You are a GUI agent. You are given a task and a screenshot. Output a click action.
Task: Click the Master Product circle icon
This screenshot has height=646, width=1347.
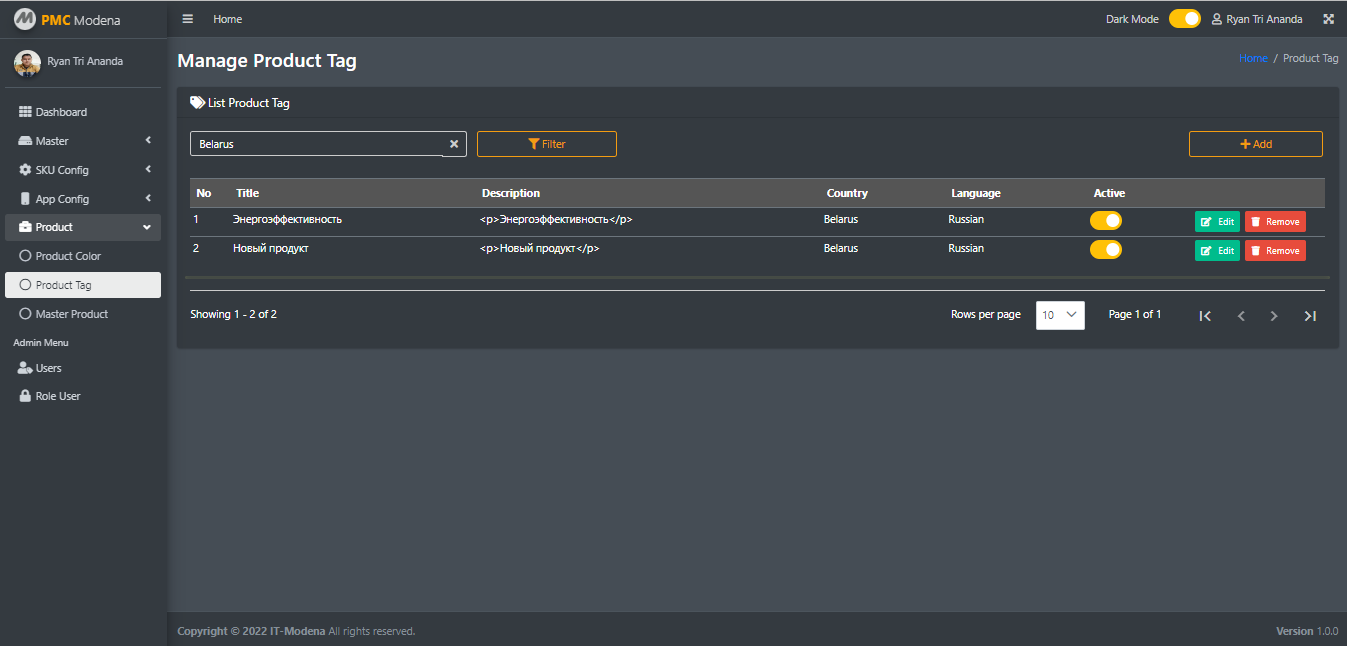point(26,314)
